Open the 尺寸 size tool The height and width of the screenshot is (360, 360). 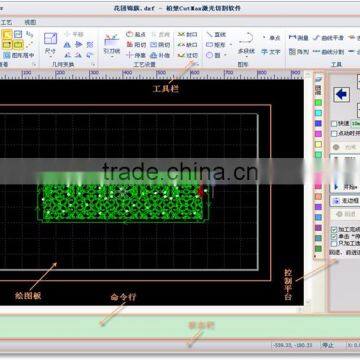[x=50, y=44]
